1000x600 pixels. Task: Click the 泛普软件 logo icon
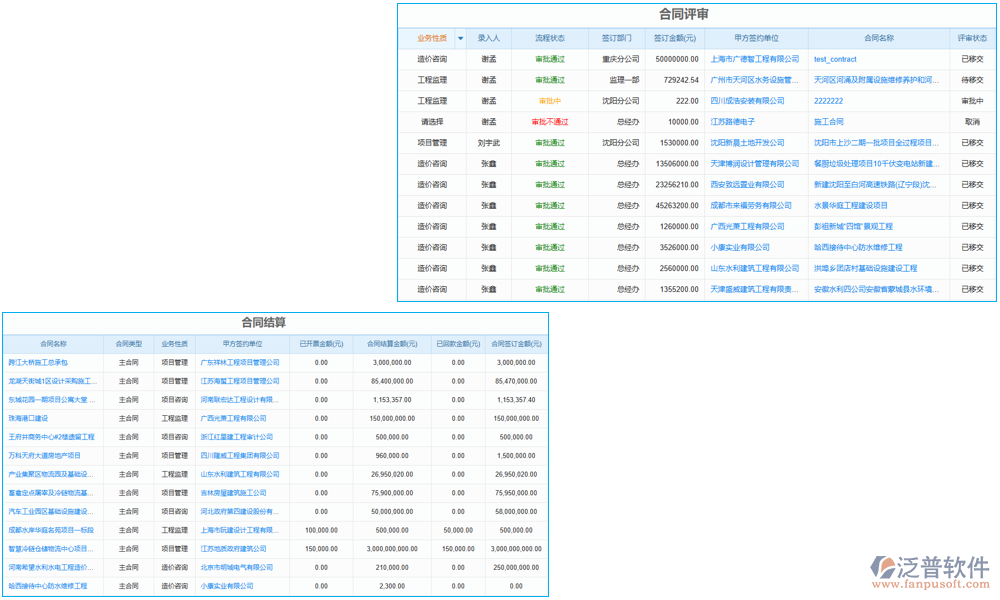point(885,569)
